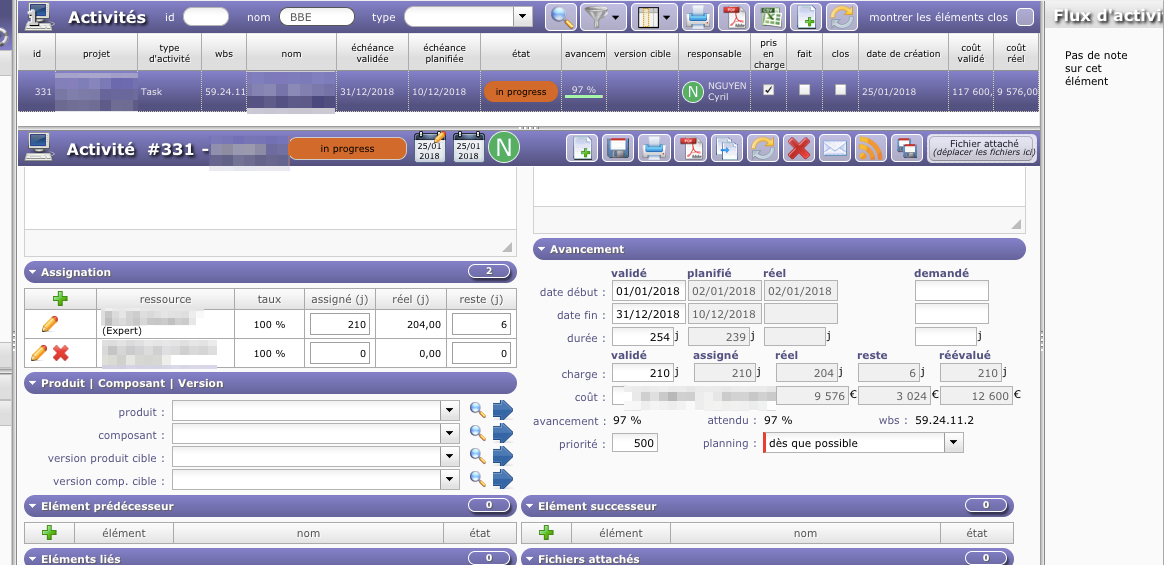
Task: Collapse the Assignation section
Action: pyautogui.click(x=33, y=272)
